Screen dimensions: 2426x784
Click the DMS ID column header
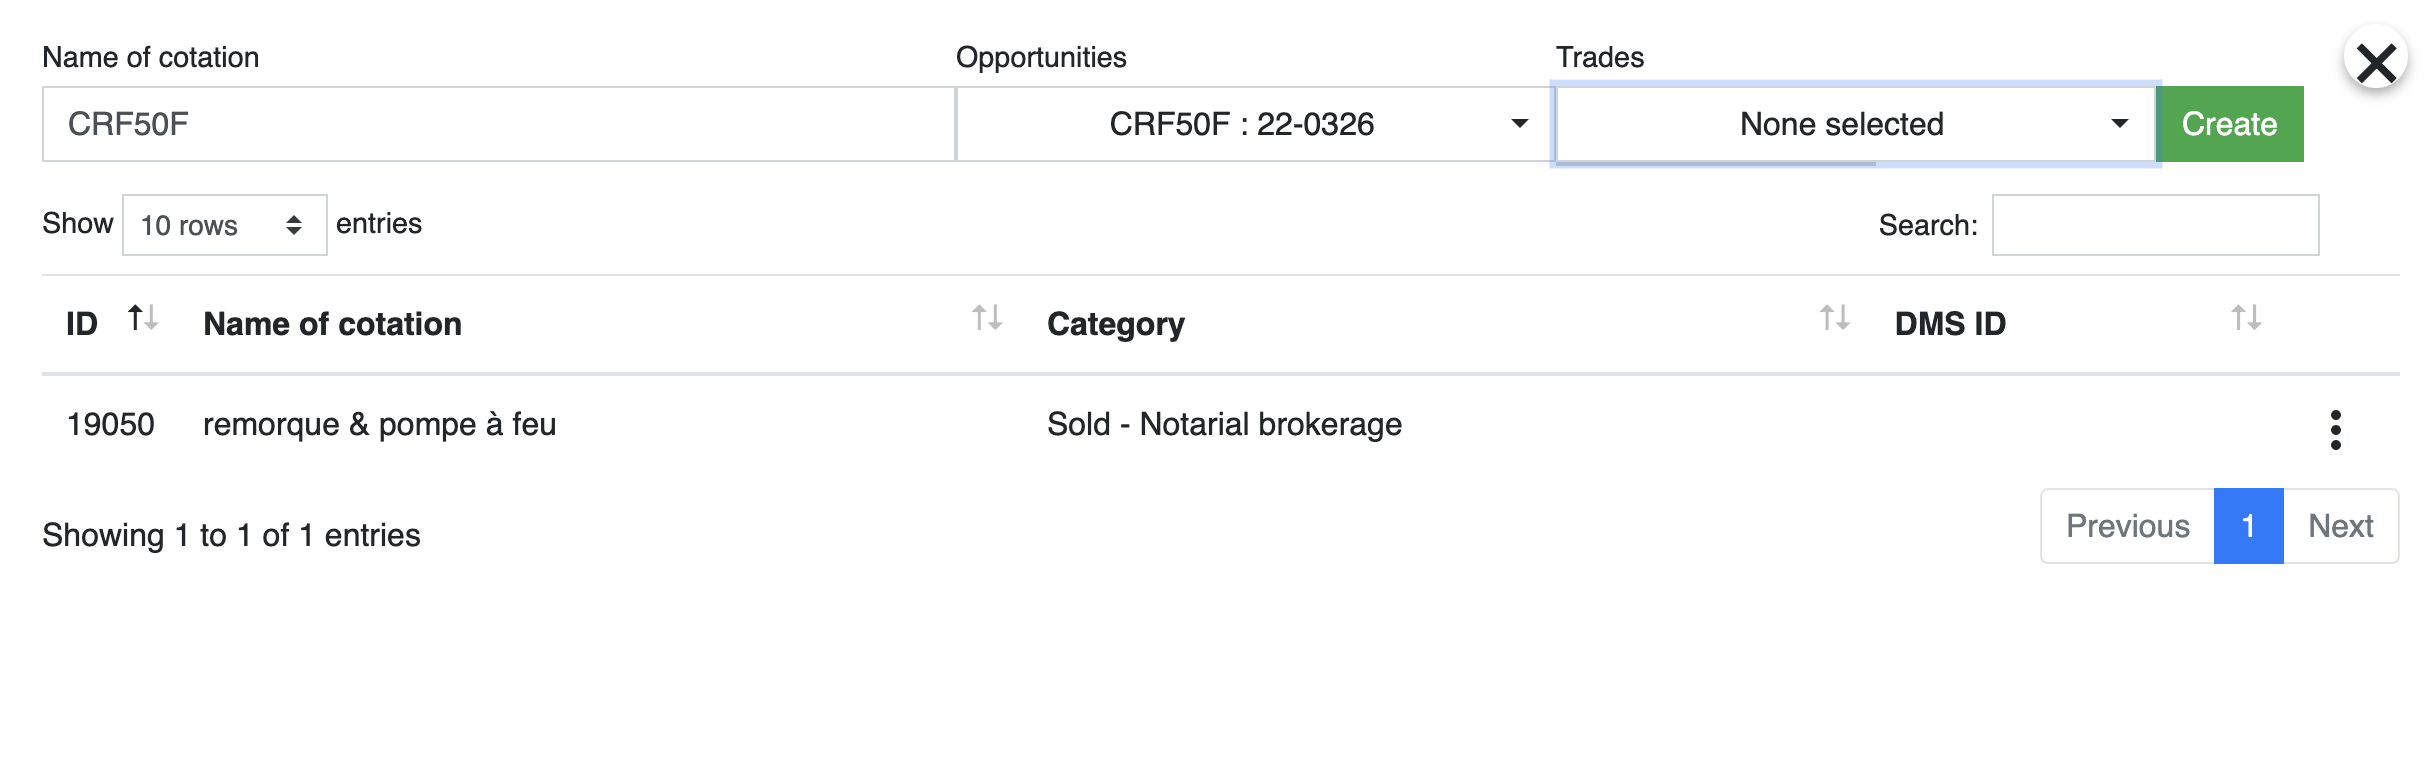point(1950,324)
